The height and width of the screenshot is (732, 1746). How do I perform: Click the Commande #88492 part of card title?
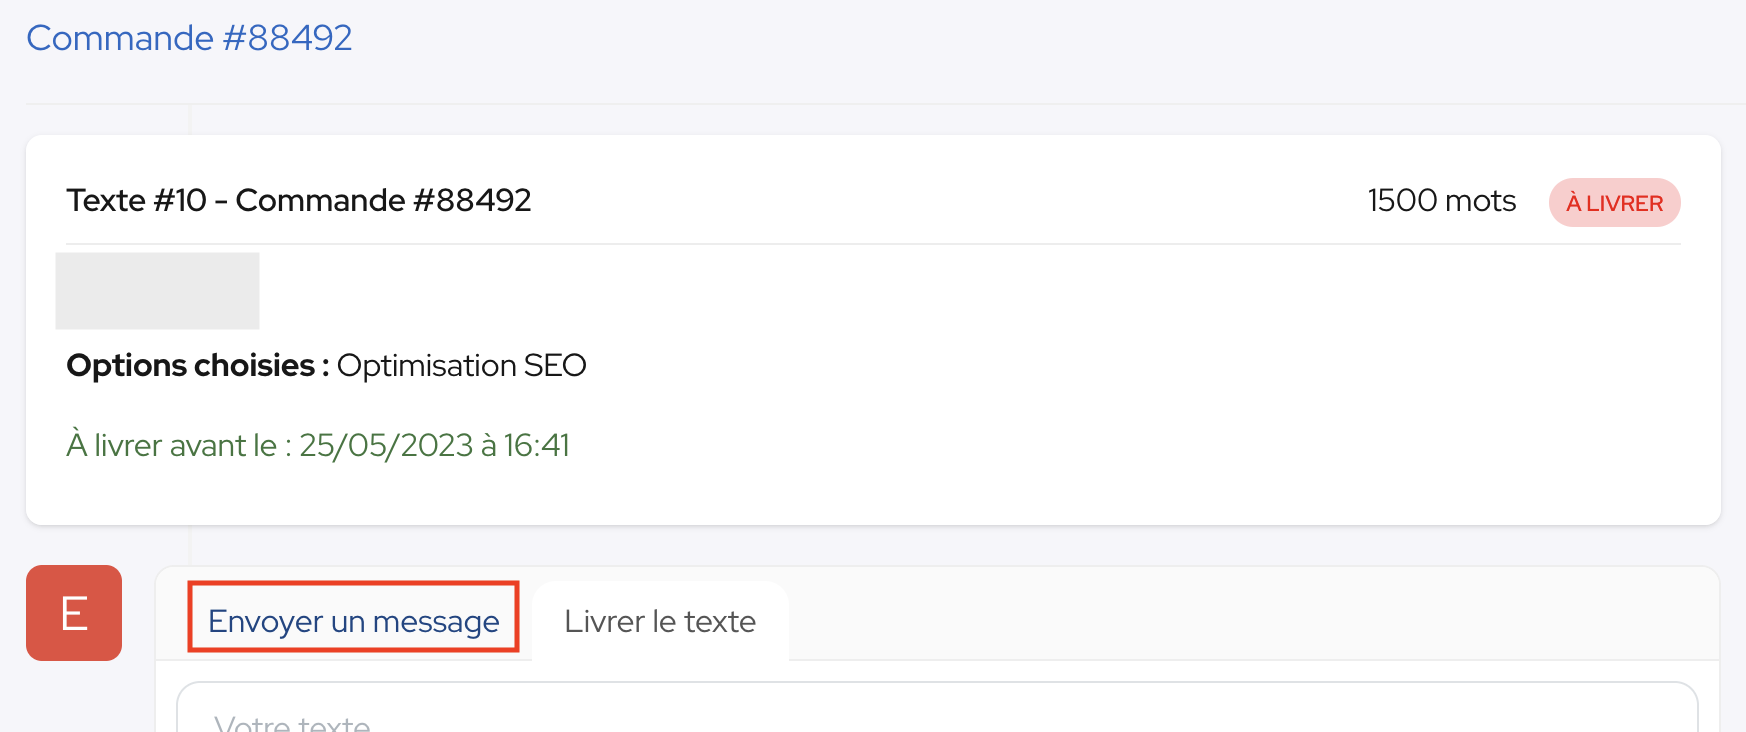(x=383, y=200)
